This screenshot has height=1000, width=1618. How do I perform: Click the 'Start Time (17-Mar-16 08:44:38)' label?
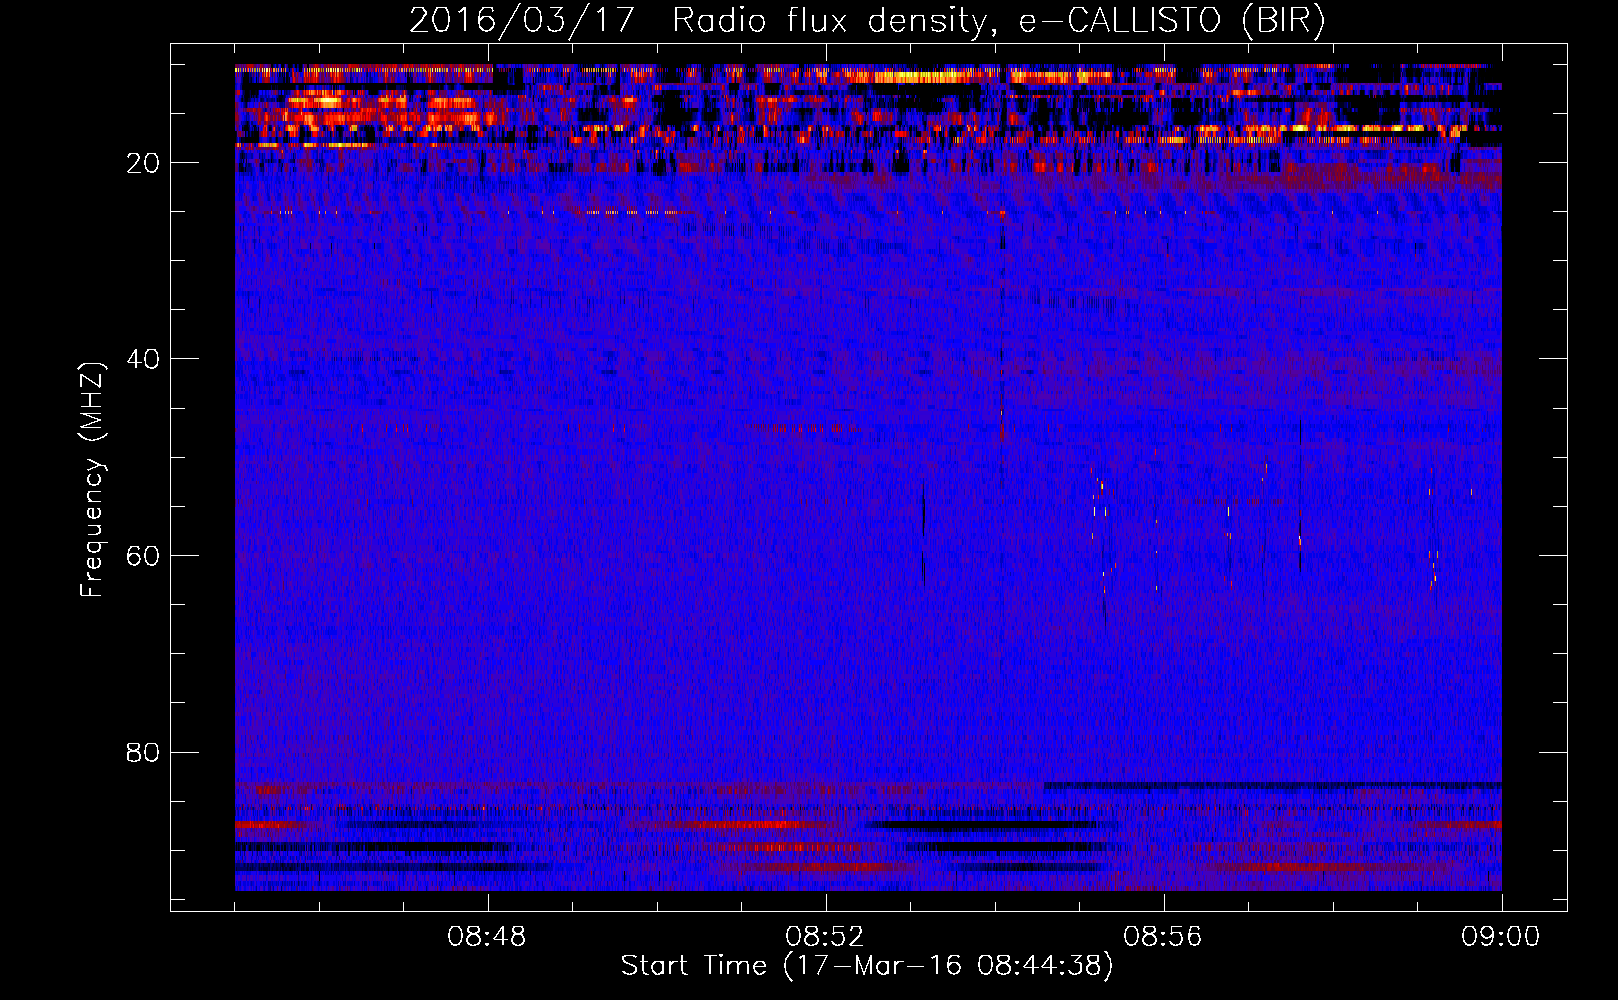pyautogui.click(x=867, y=966)
